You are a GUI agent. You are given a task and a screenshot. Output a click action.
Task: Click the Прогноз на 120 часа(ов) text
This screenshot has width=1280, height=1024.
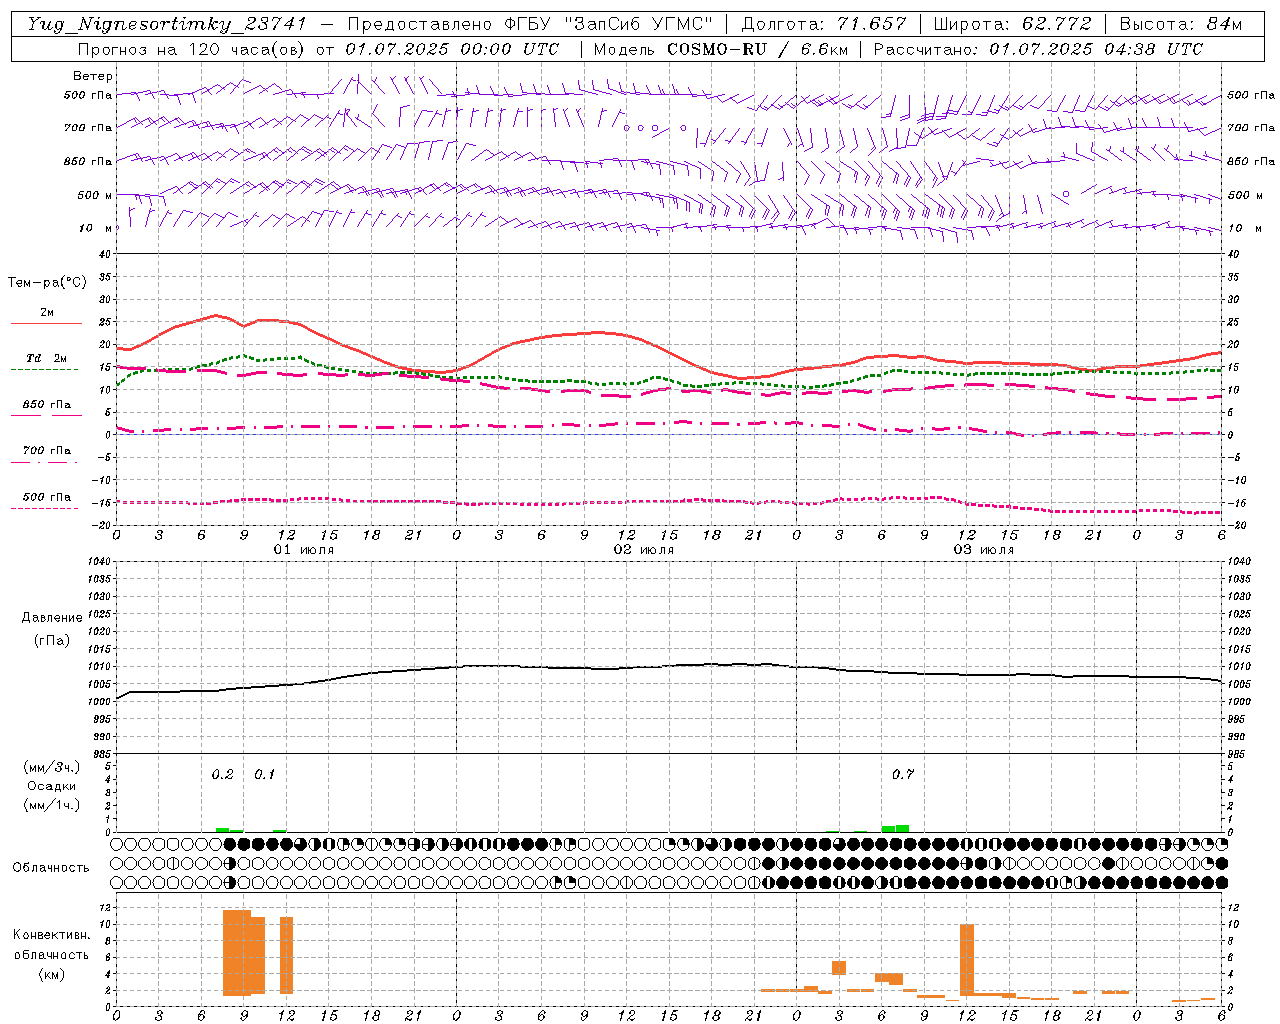click(x=193, y=49)
